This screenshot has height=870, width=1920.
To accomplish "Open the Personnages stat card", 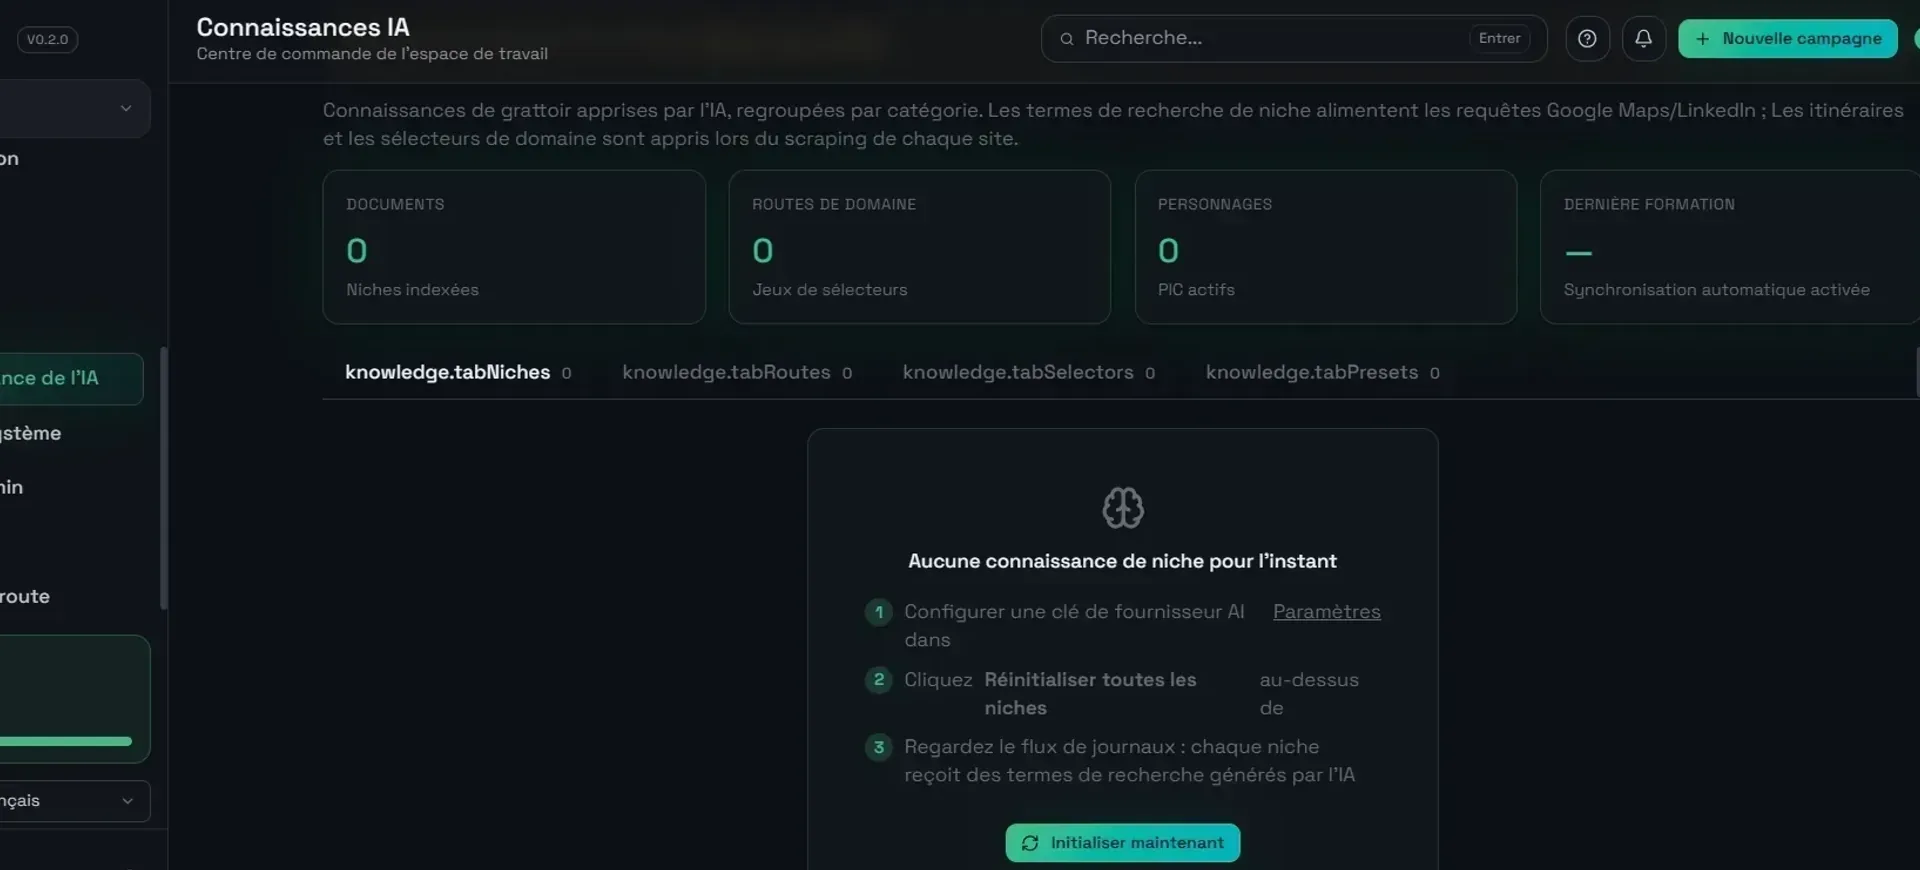I will pyautogui.click(x=1326, y=247).
